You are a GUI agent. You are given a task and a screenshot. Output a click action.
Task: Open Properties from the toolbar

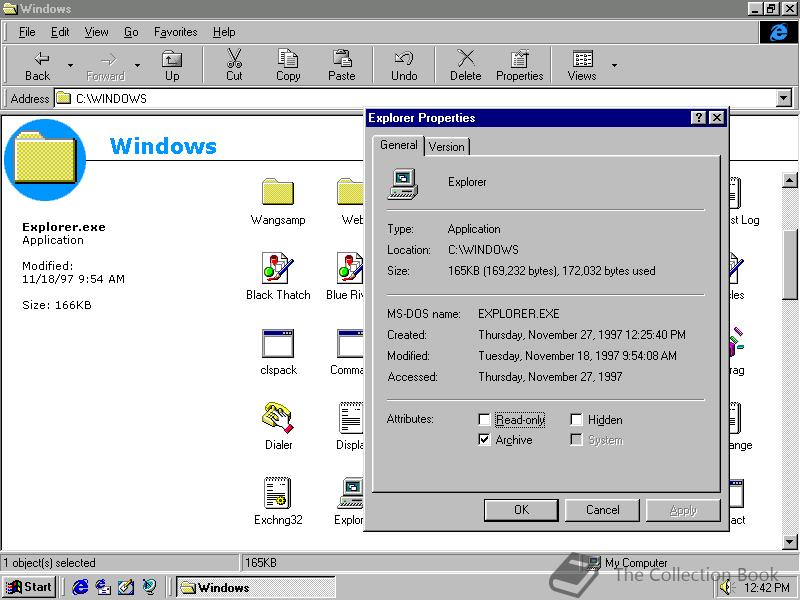tap(519, 65)
